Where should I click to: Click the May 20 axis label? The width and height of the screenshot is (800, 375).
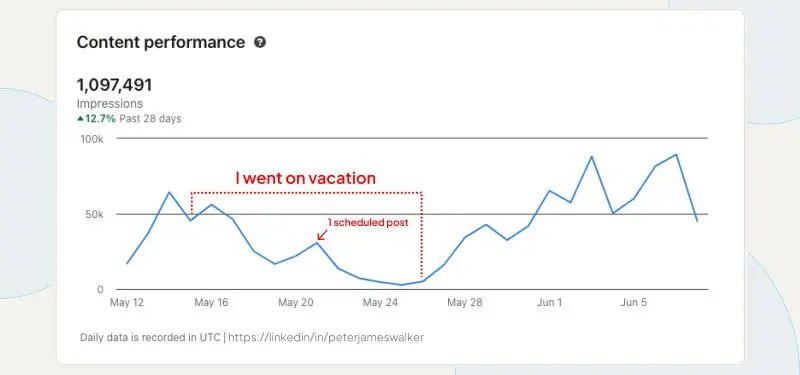295,303
